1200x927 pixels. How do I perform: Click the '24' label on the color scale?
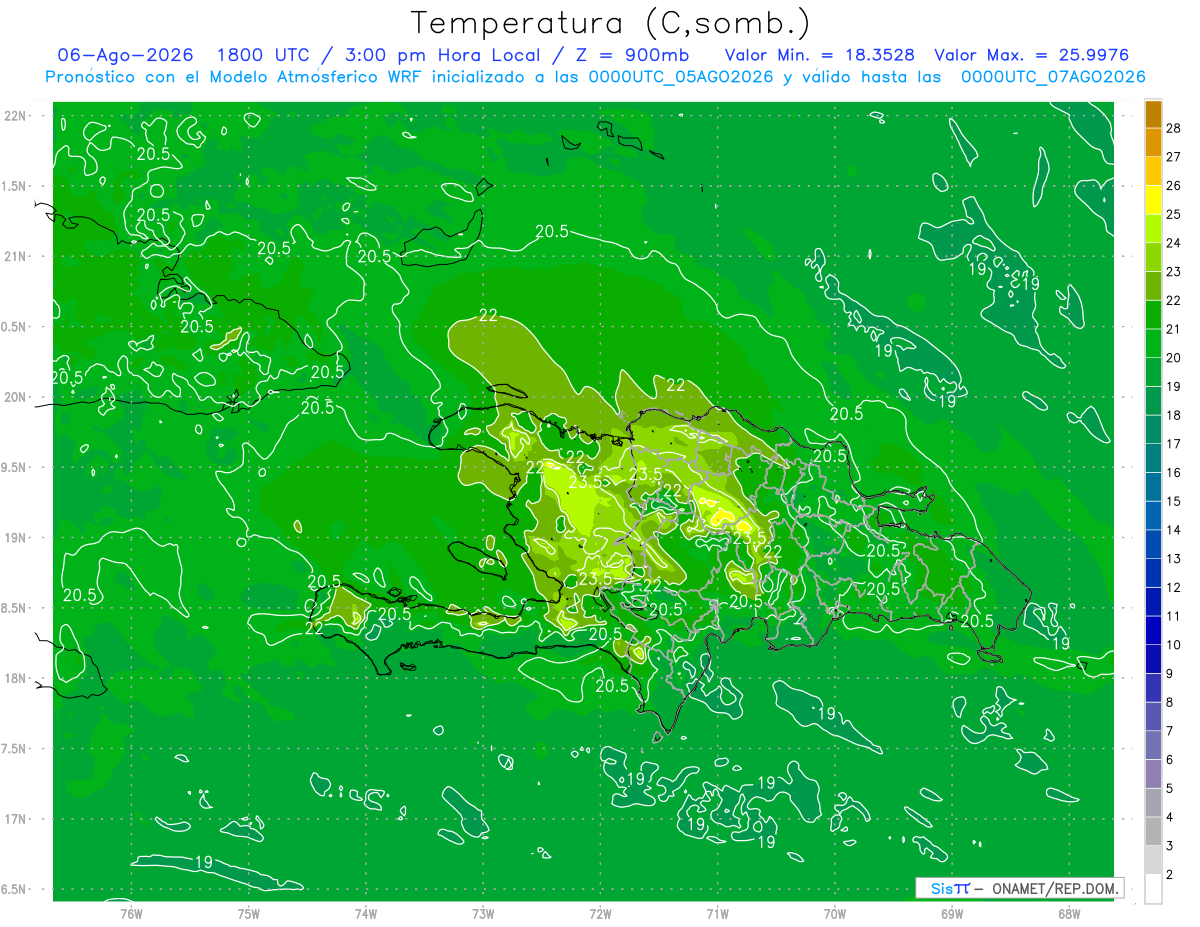click(1173, 243)
